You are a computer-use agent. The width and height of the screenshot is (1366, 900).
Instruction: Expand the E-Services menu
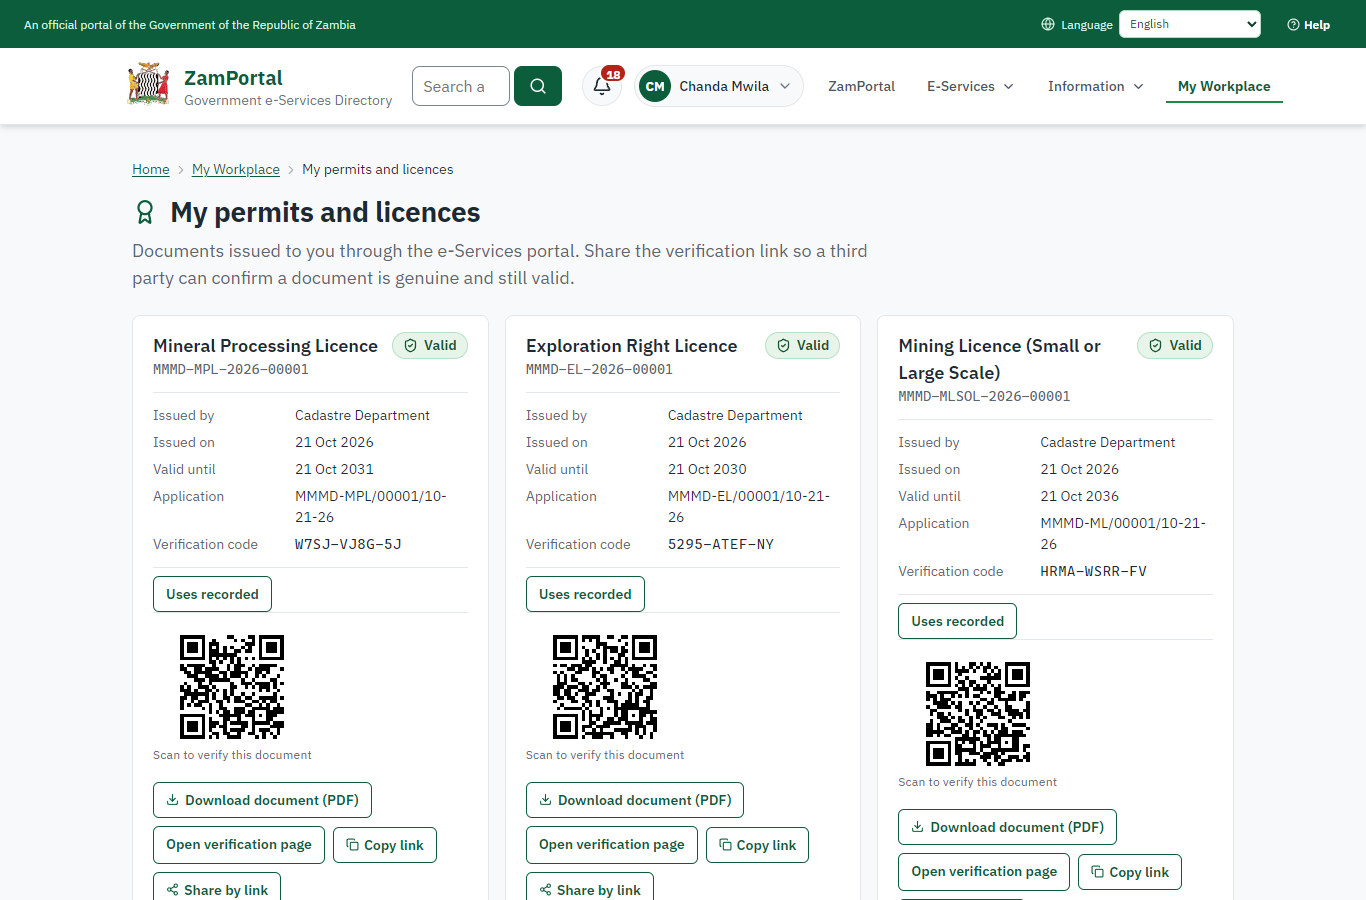[x=970, y=86]
